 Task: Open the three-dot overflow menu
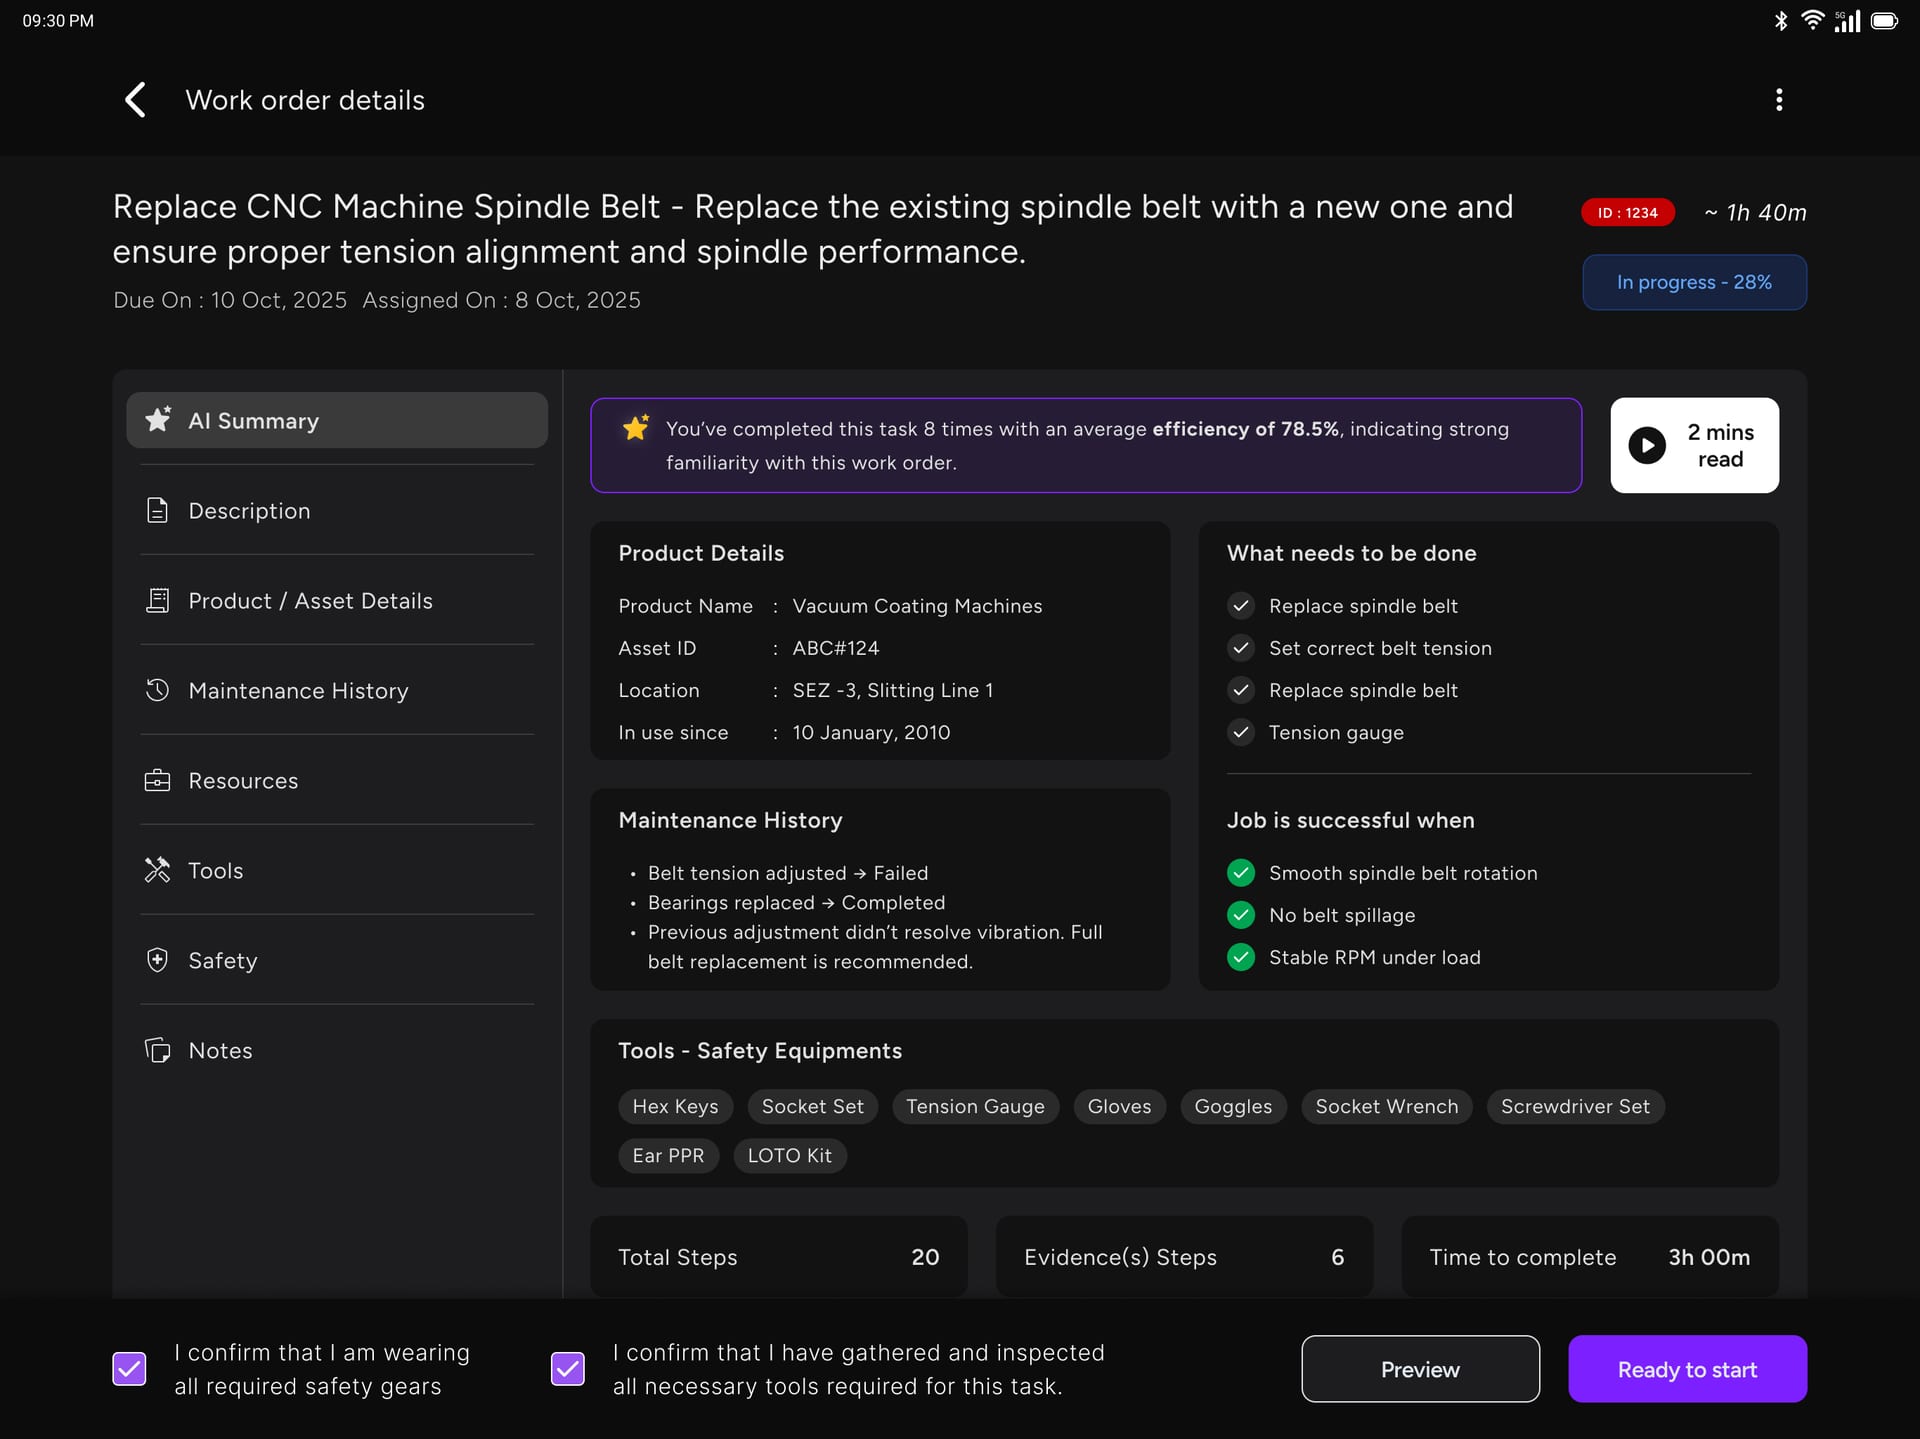coord(1778,100)
